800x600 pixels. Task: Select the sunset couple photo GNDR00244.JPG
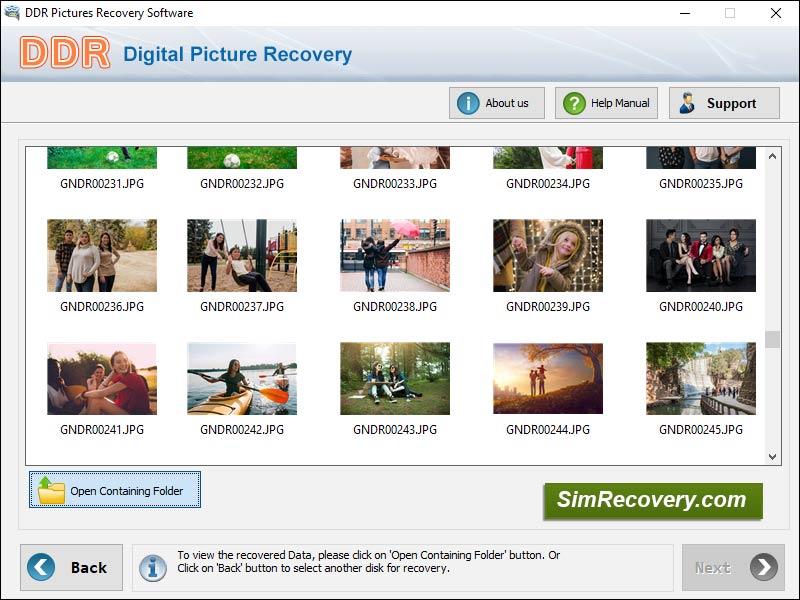pos(548,379)
